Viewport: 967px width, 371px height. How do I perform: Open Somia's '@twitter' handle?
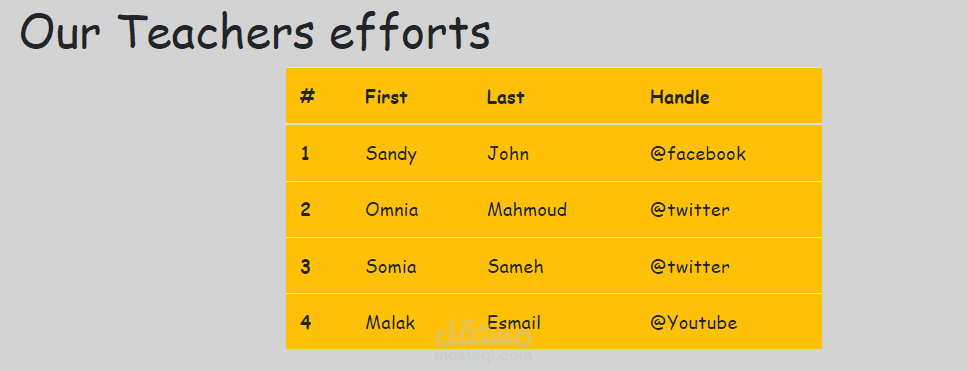click(689, 267)
